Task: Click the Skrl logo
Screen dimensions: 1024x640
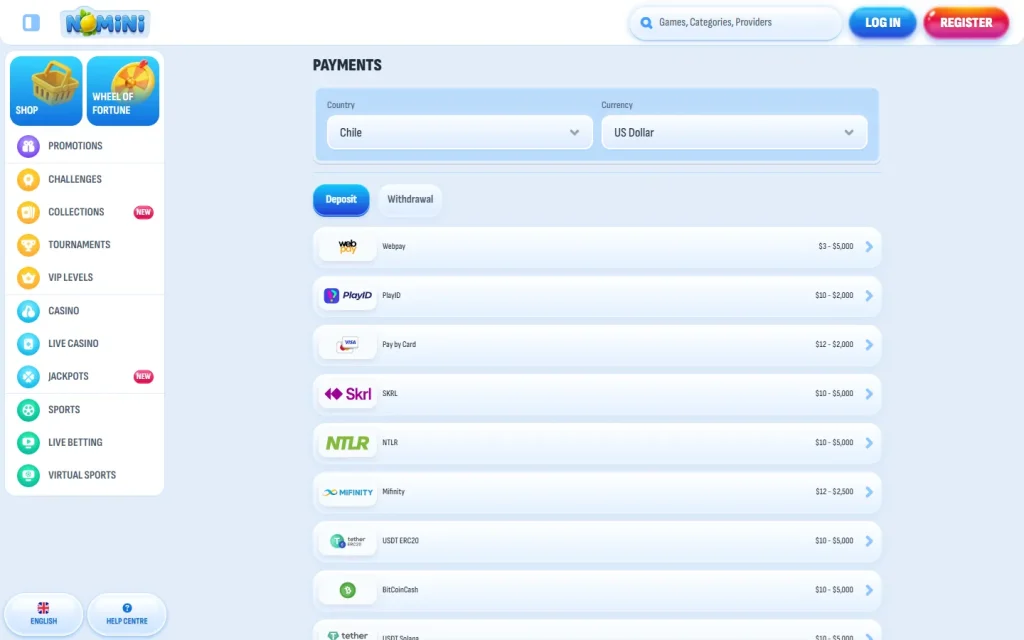Action: [347, 394]
